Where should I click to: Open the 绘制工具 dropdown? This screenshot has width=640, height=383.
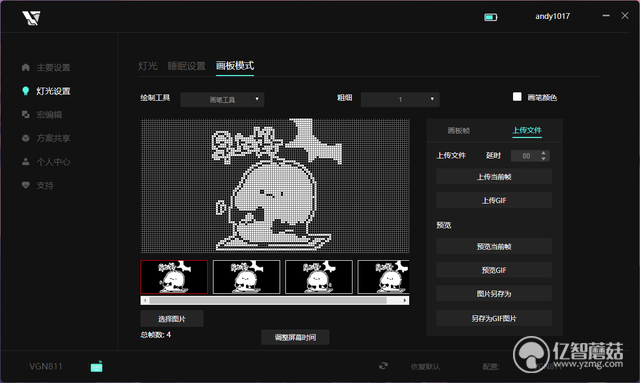222,99
